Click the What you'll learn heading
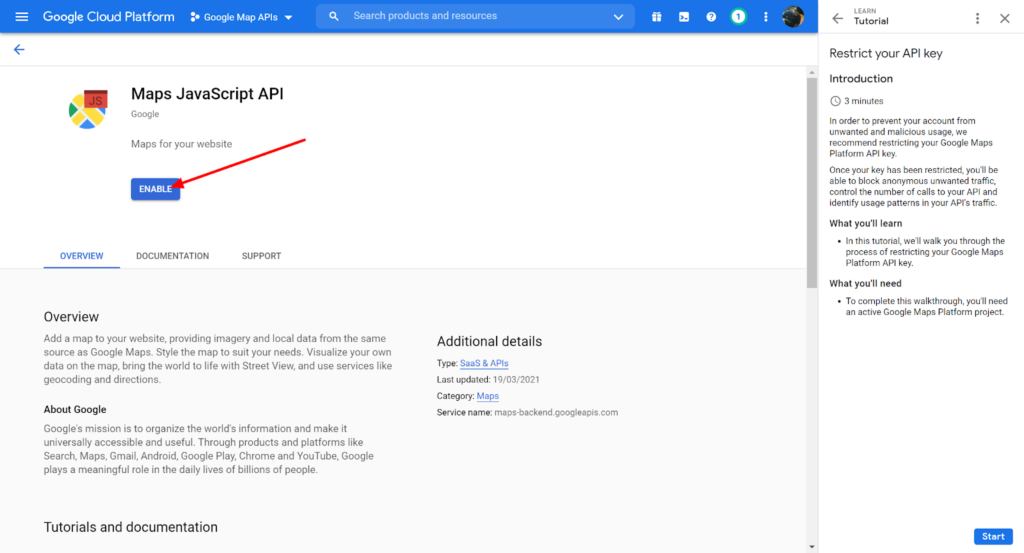The image size is (1024, 553). click(865, 223)
